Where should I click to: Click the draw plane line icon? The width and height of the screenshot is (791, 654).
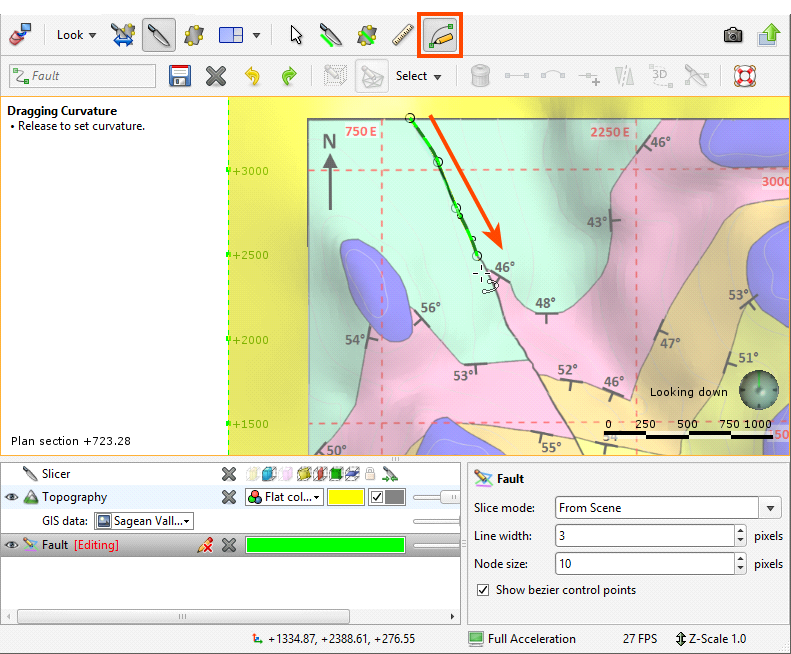[367, 35]
